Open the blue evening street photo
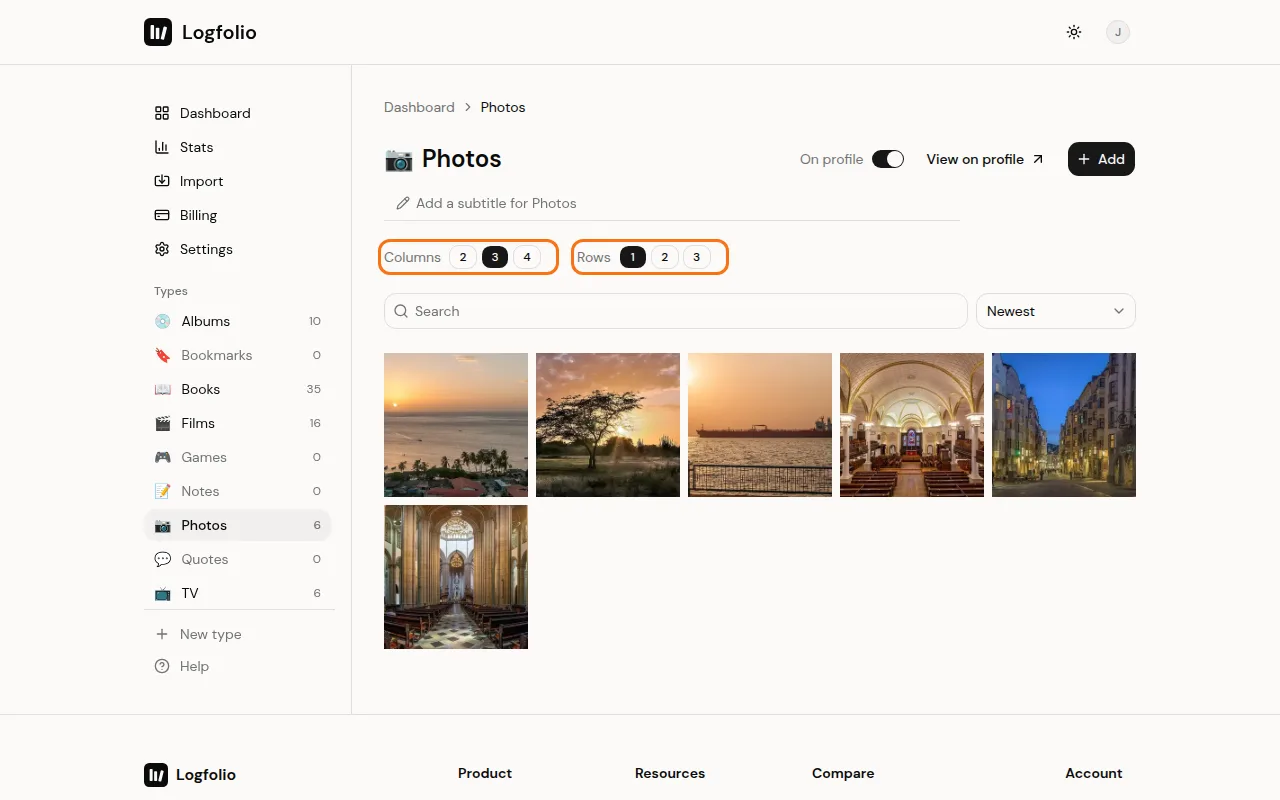 [1064, 425]
